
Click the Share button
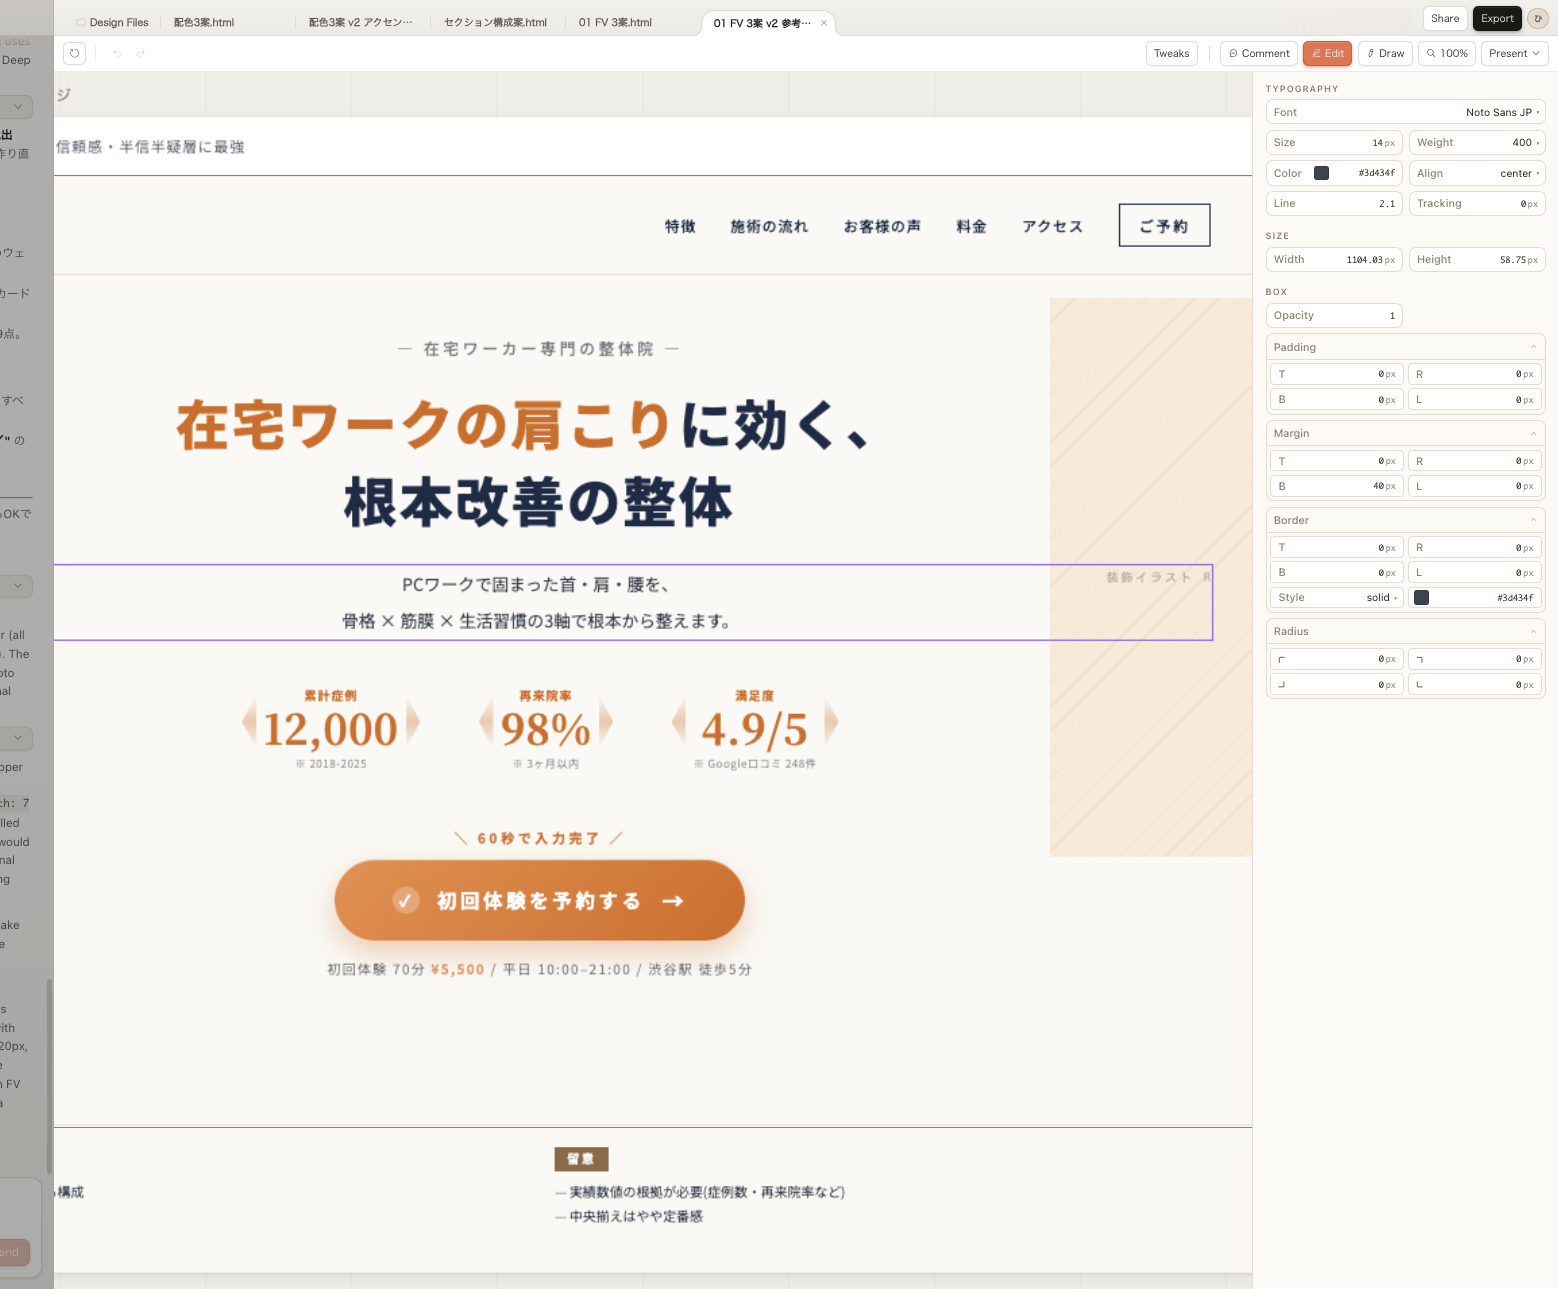coord(1444,18)
